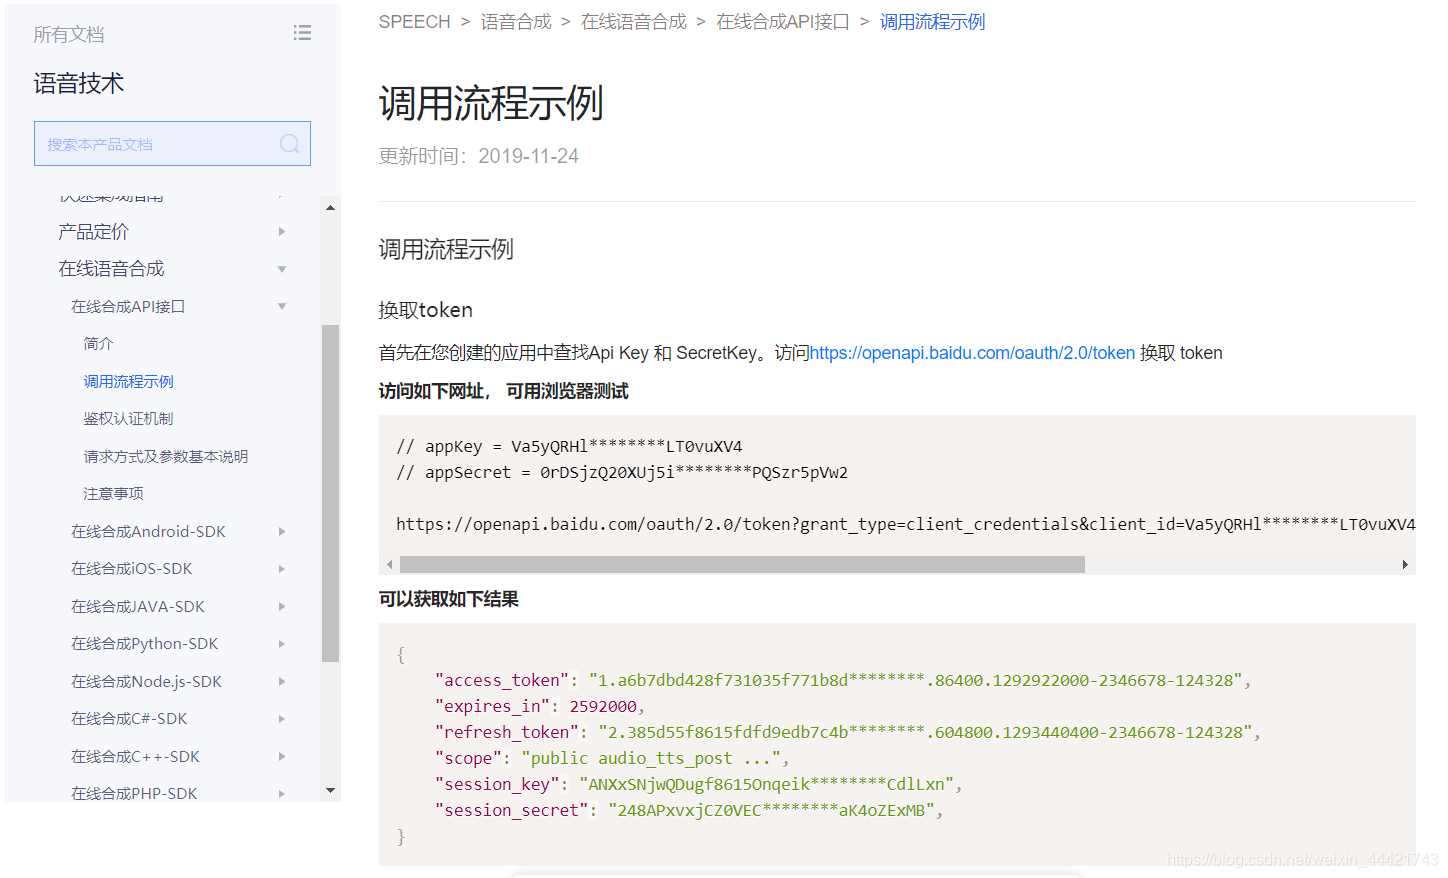This screenshot has width=1448, height=878.
Task: Click the 换取token heading
Action: tap(426, 310)
